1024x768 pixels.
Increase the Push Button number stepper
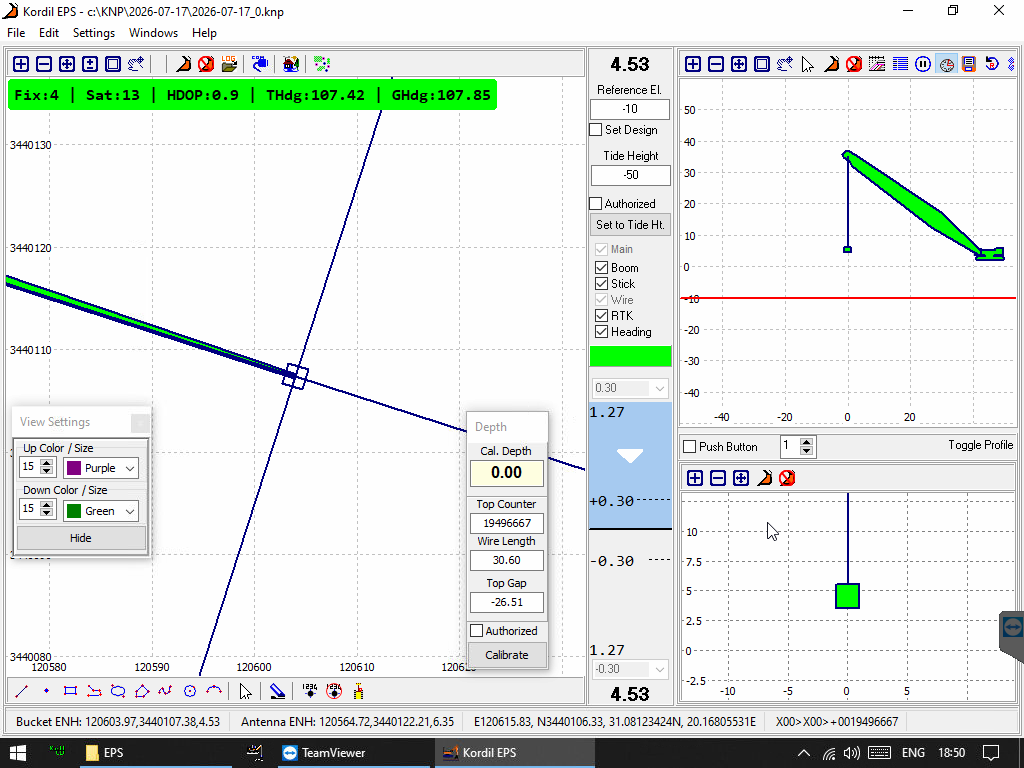click(x=807, y=442)
